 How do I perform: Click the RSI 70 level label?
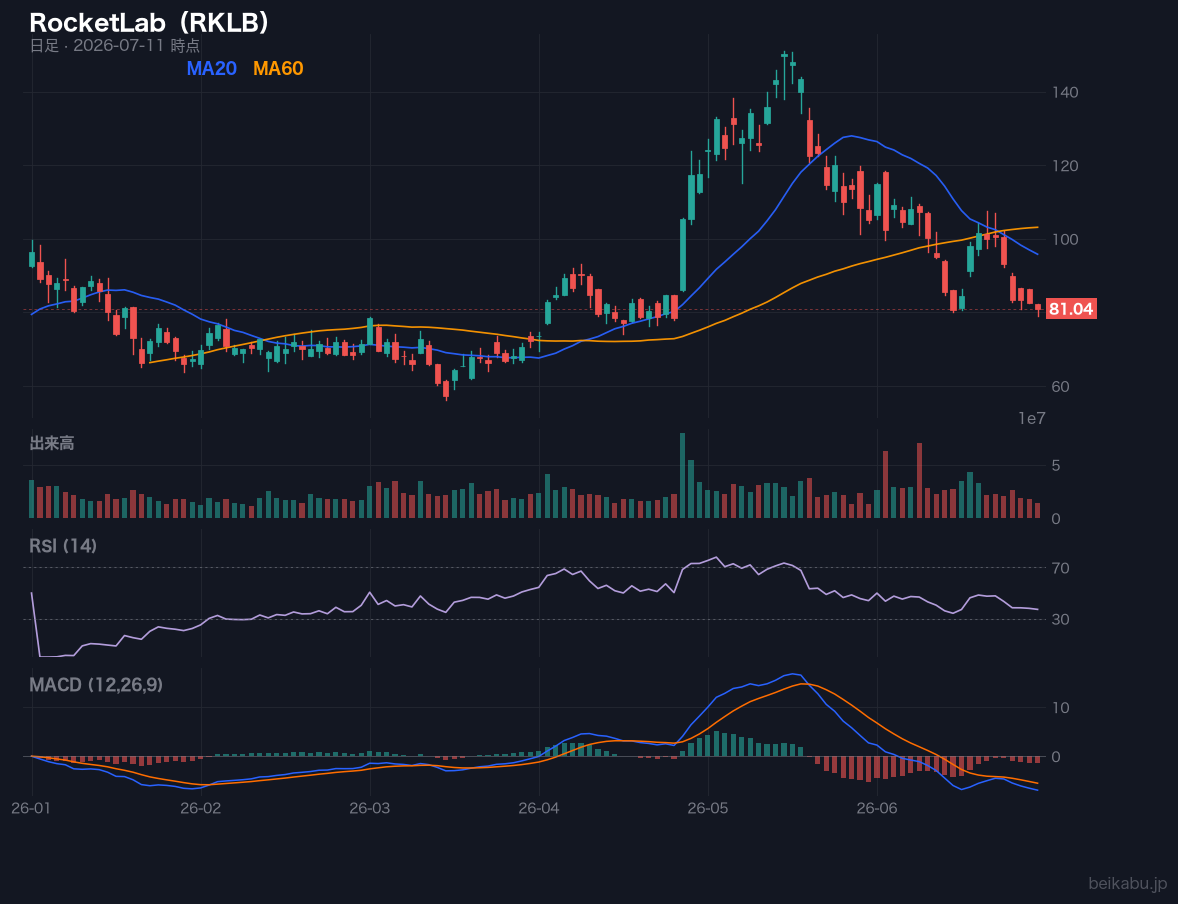[1060, 568]
